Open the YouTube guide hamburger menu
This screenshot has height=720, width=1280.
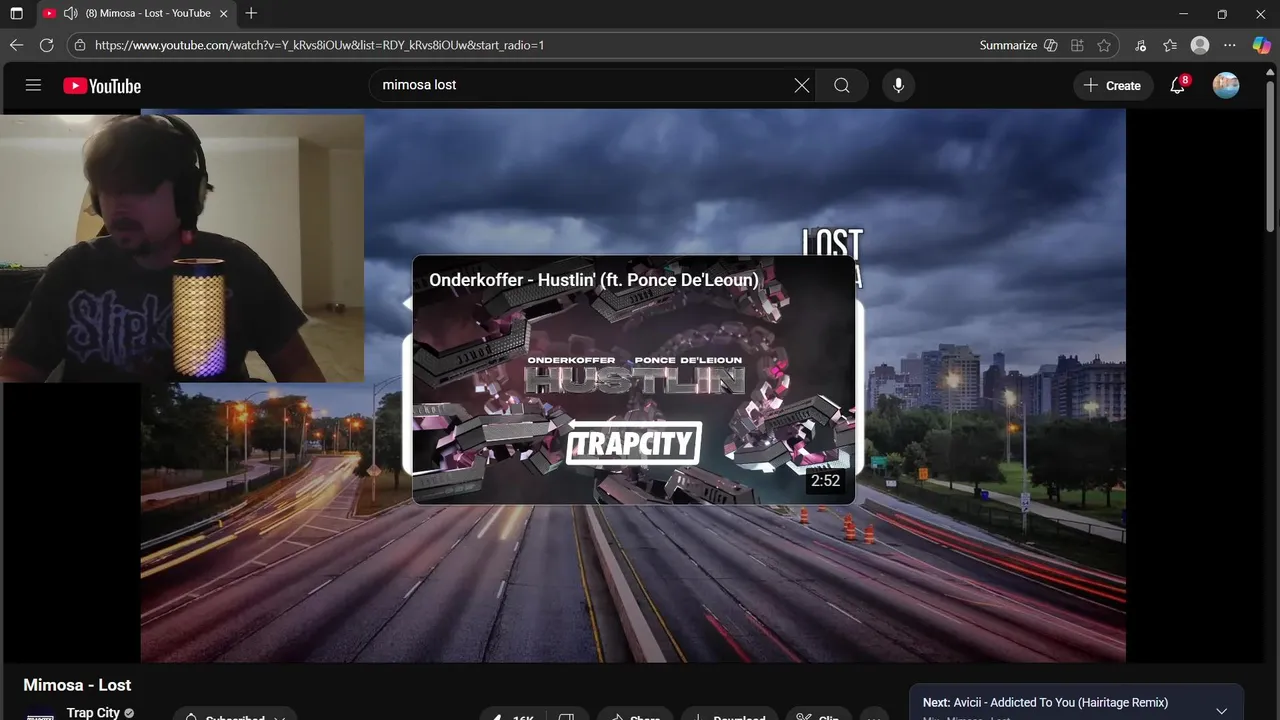point(33,85)
